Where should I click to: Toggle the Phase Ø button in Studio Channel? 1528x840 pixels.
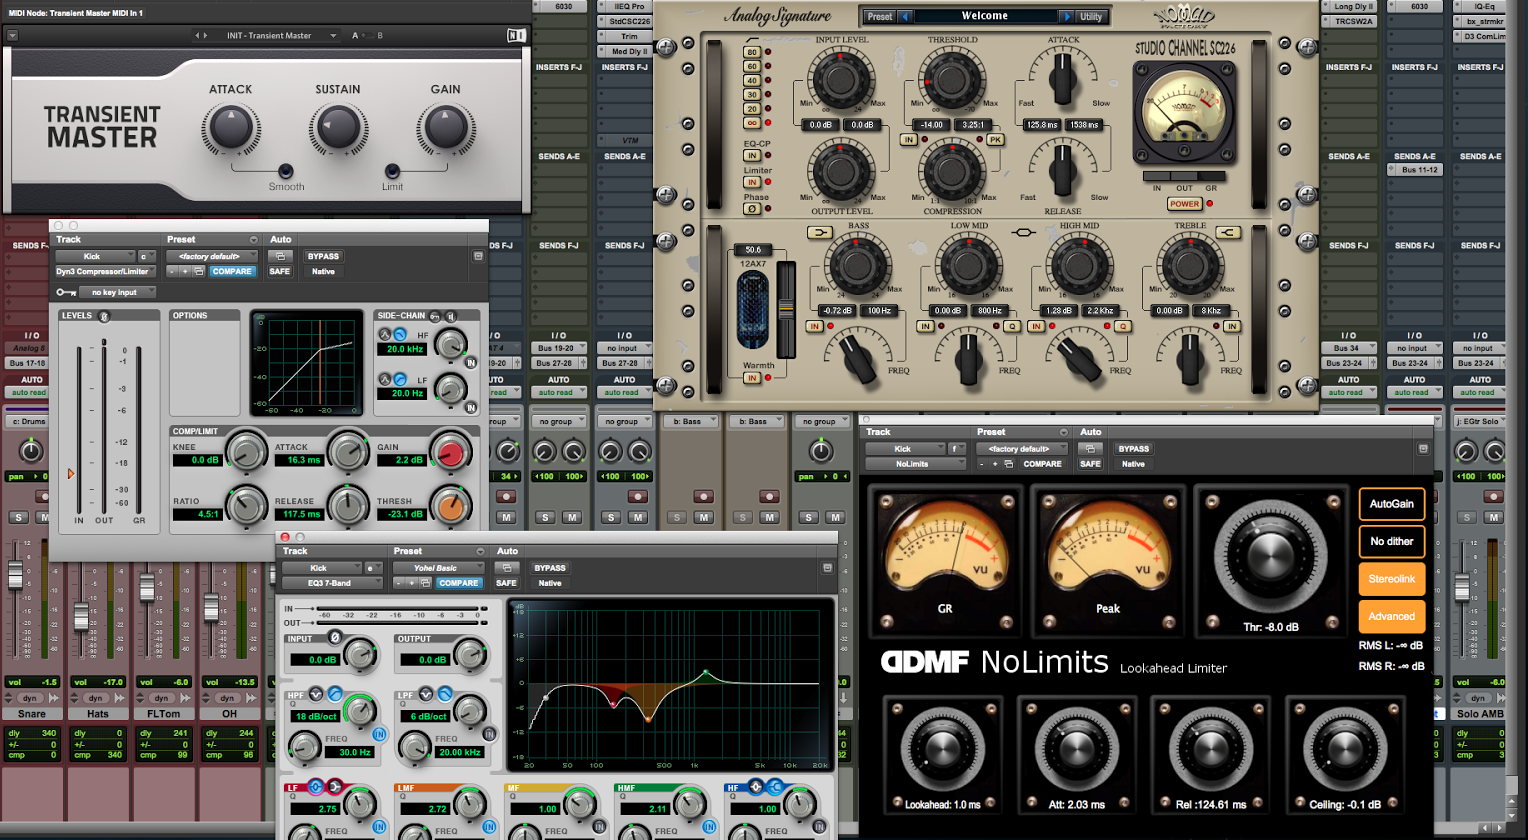pyautogui.click(x=751, y=209)
